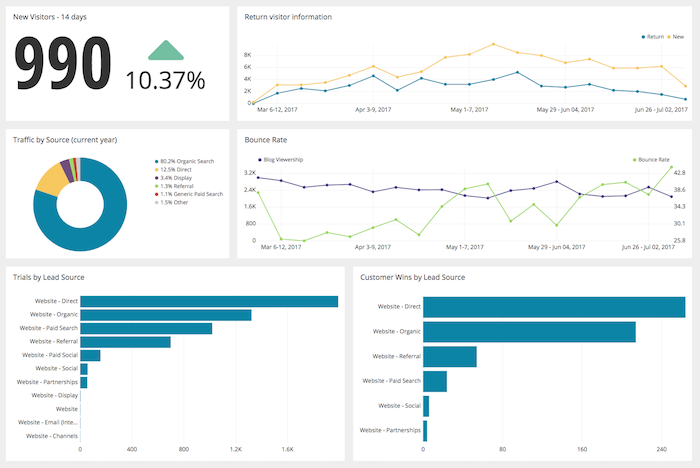Click the Trials by Lead Source title
The width and height of the screenshot is (700, 468).
(48, 277)
